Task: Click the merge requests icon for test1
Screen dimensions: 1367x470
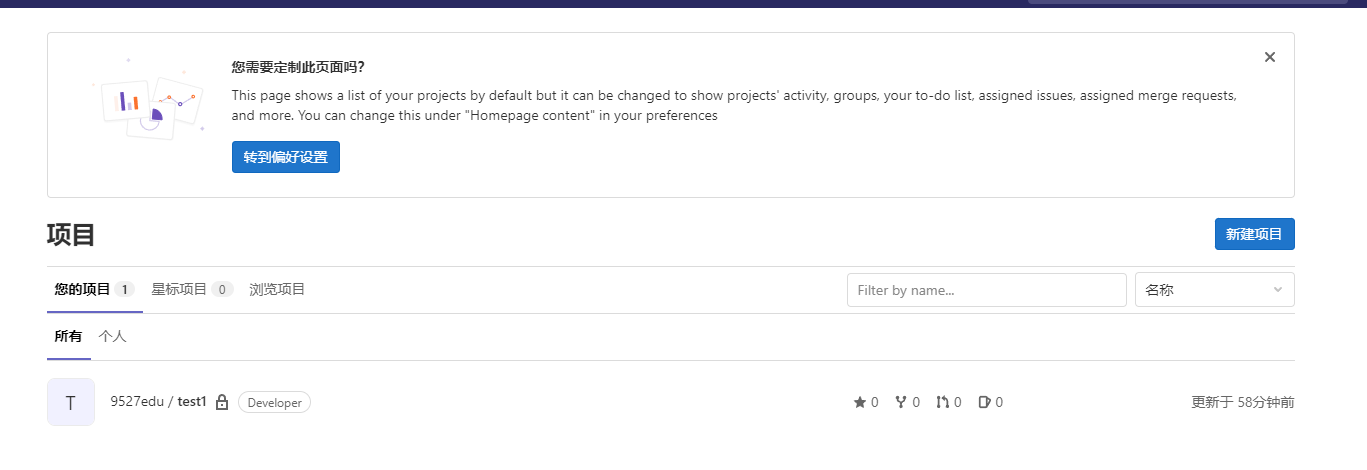Action: [x=942, y=402]
